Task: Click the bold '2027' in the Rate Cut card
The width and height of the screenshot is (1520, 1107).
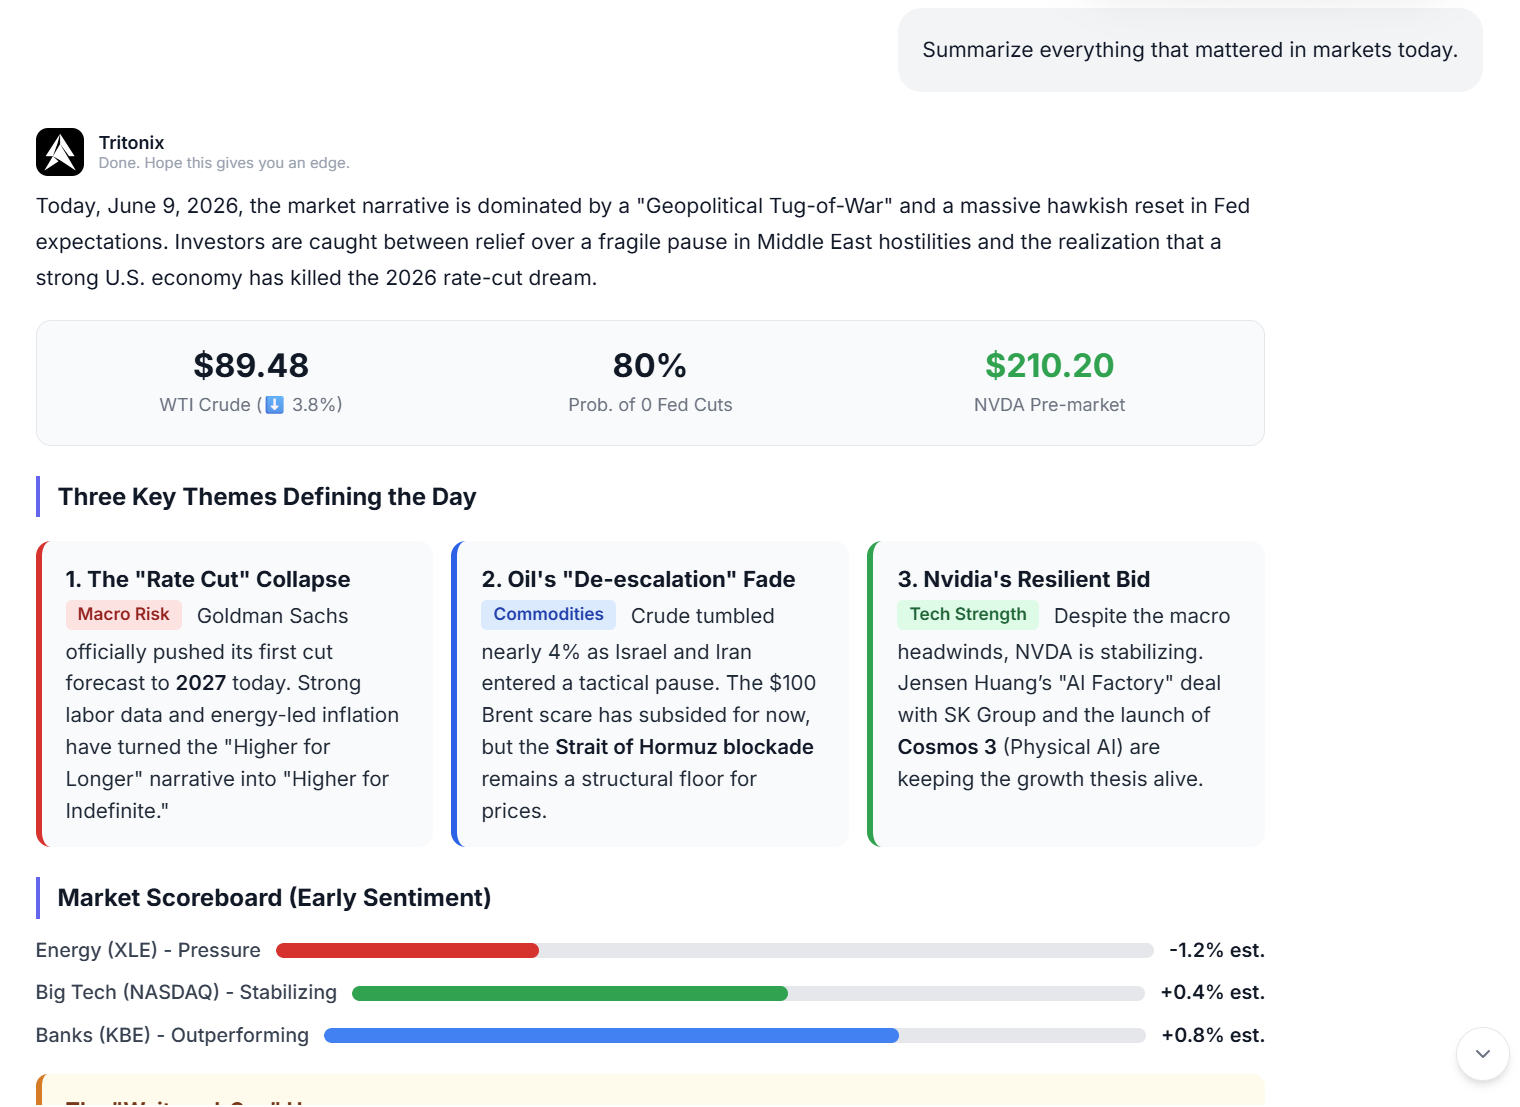Action: 201,683
